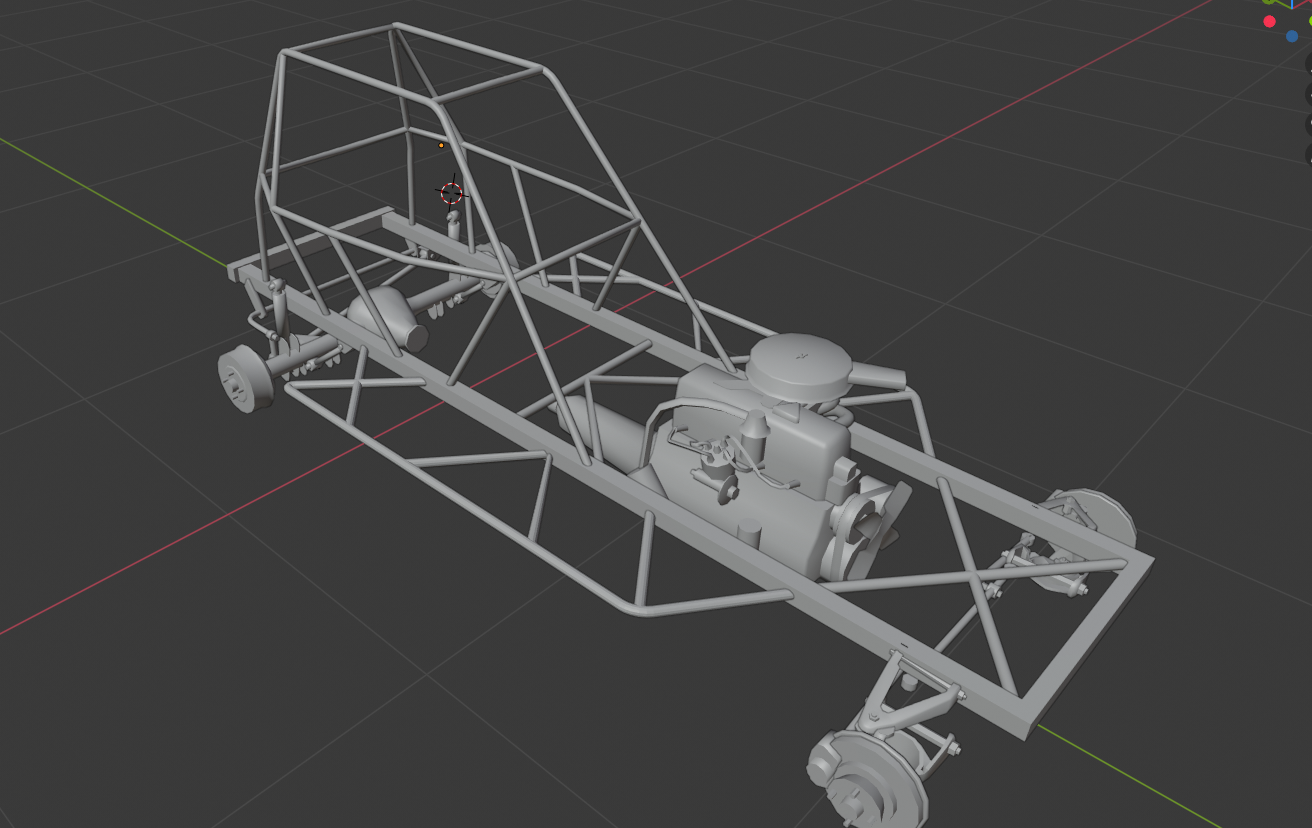The image size is (1312, 828).
Task: Click the red negative X axis gizmo dot
Action: pyautogui.click(x=1269, y=21)
